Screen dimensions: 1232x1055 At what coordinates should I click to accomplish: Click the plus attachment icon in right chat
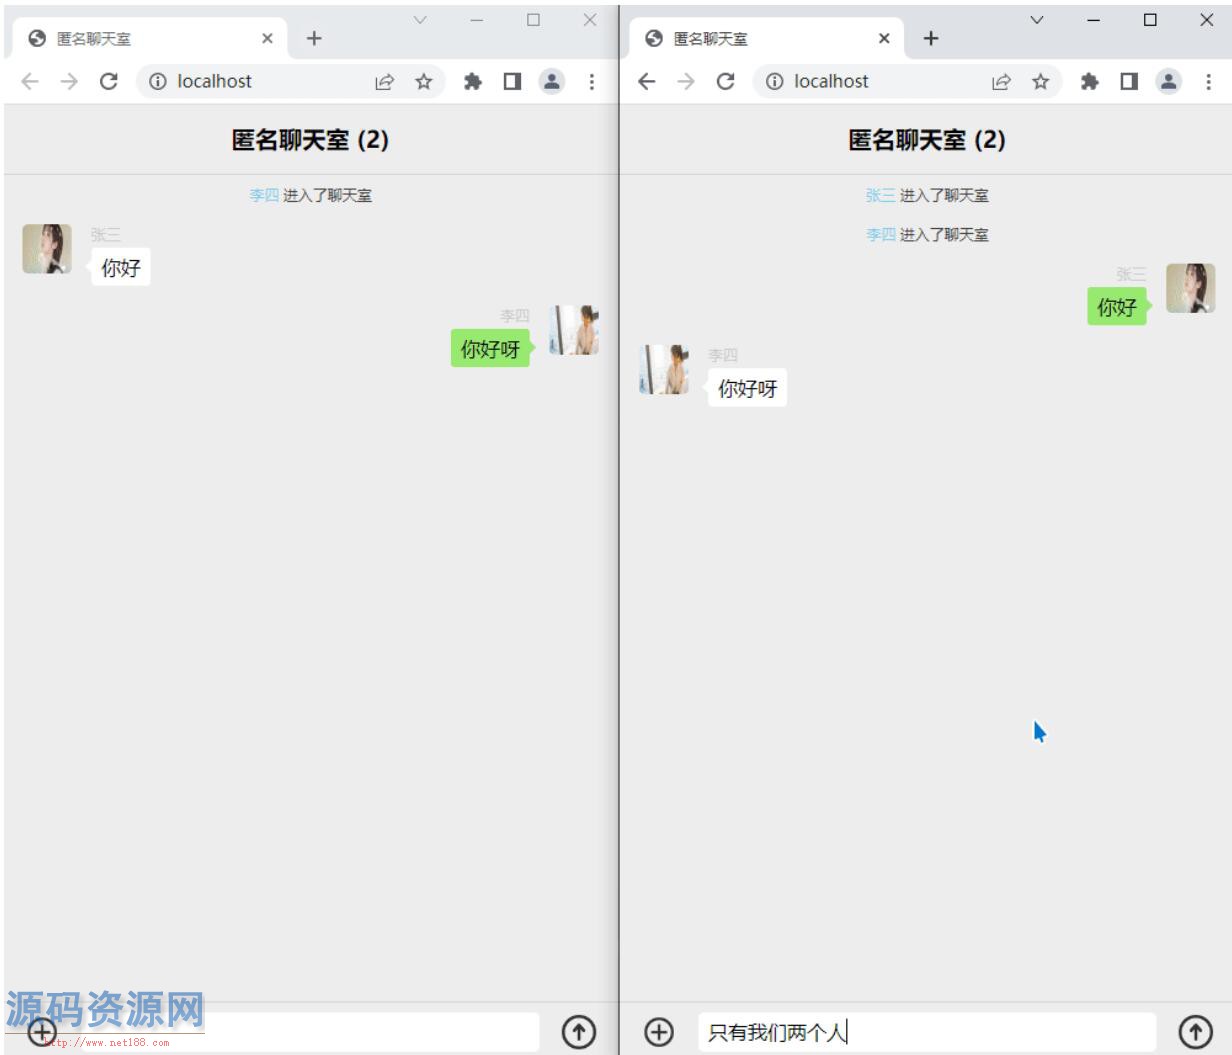coord(658,1031)
